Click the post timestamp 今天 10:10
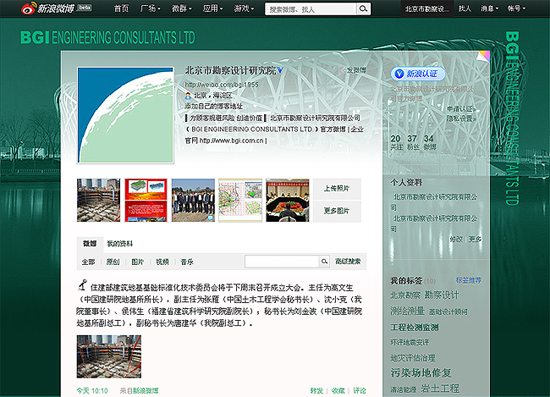550x397 pixels. (92, 390)
